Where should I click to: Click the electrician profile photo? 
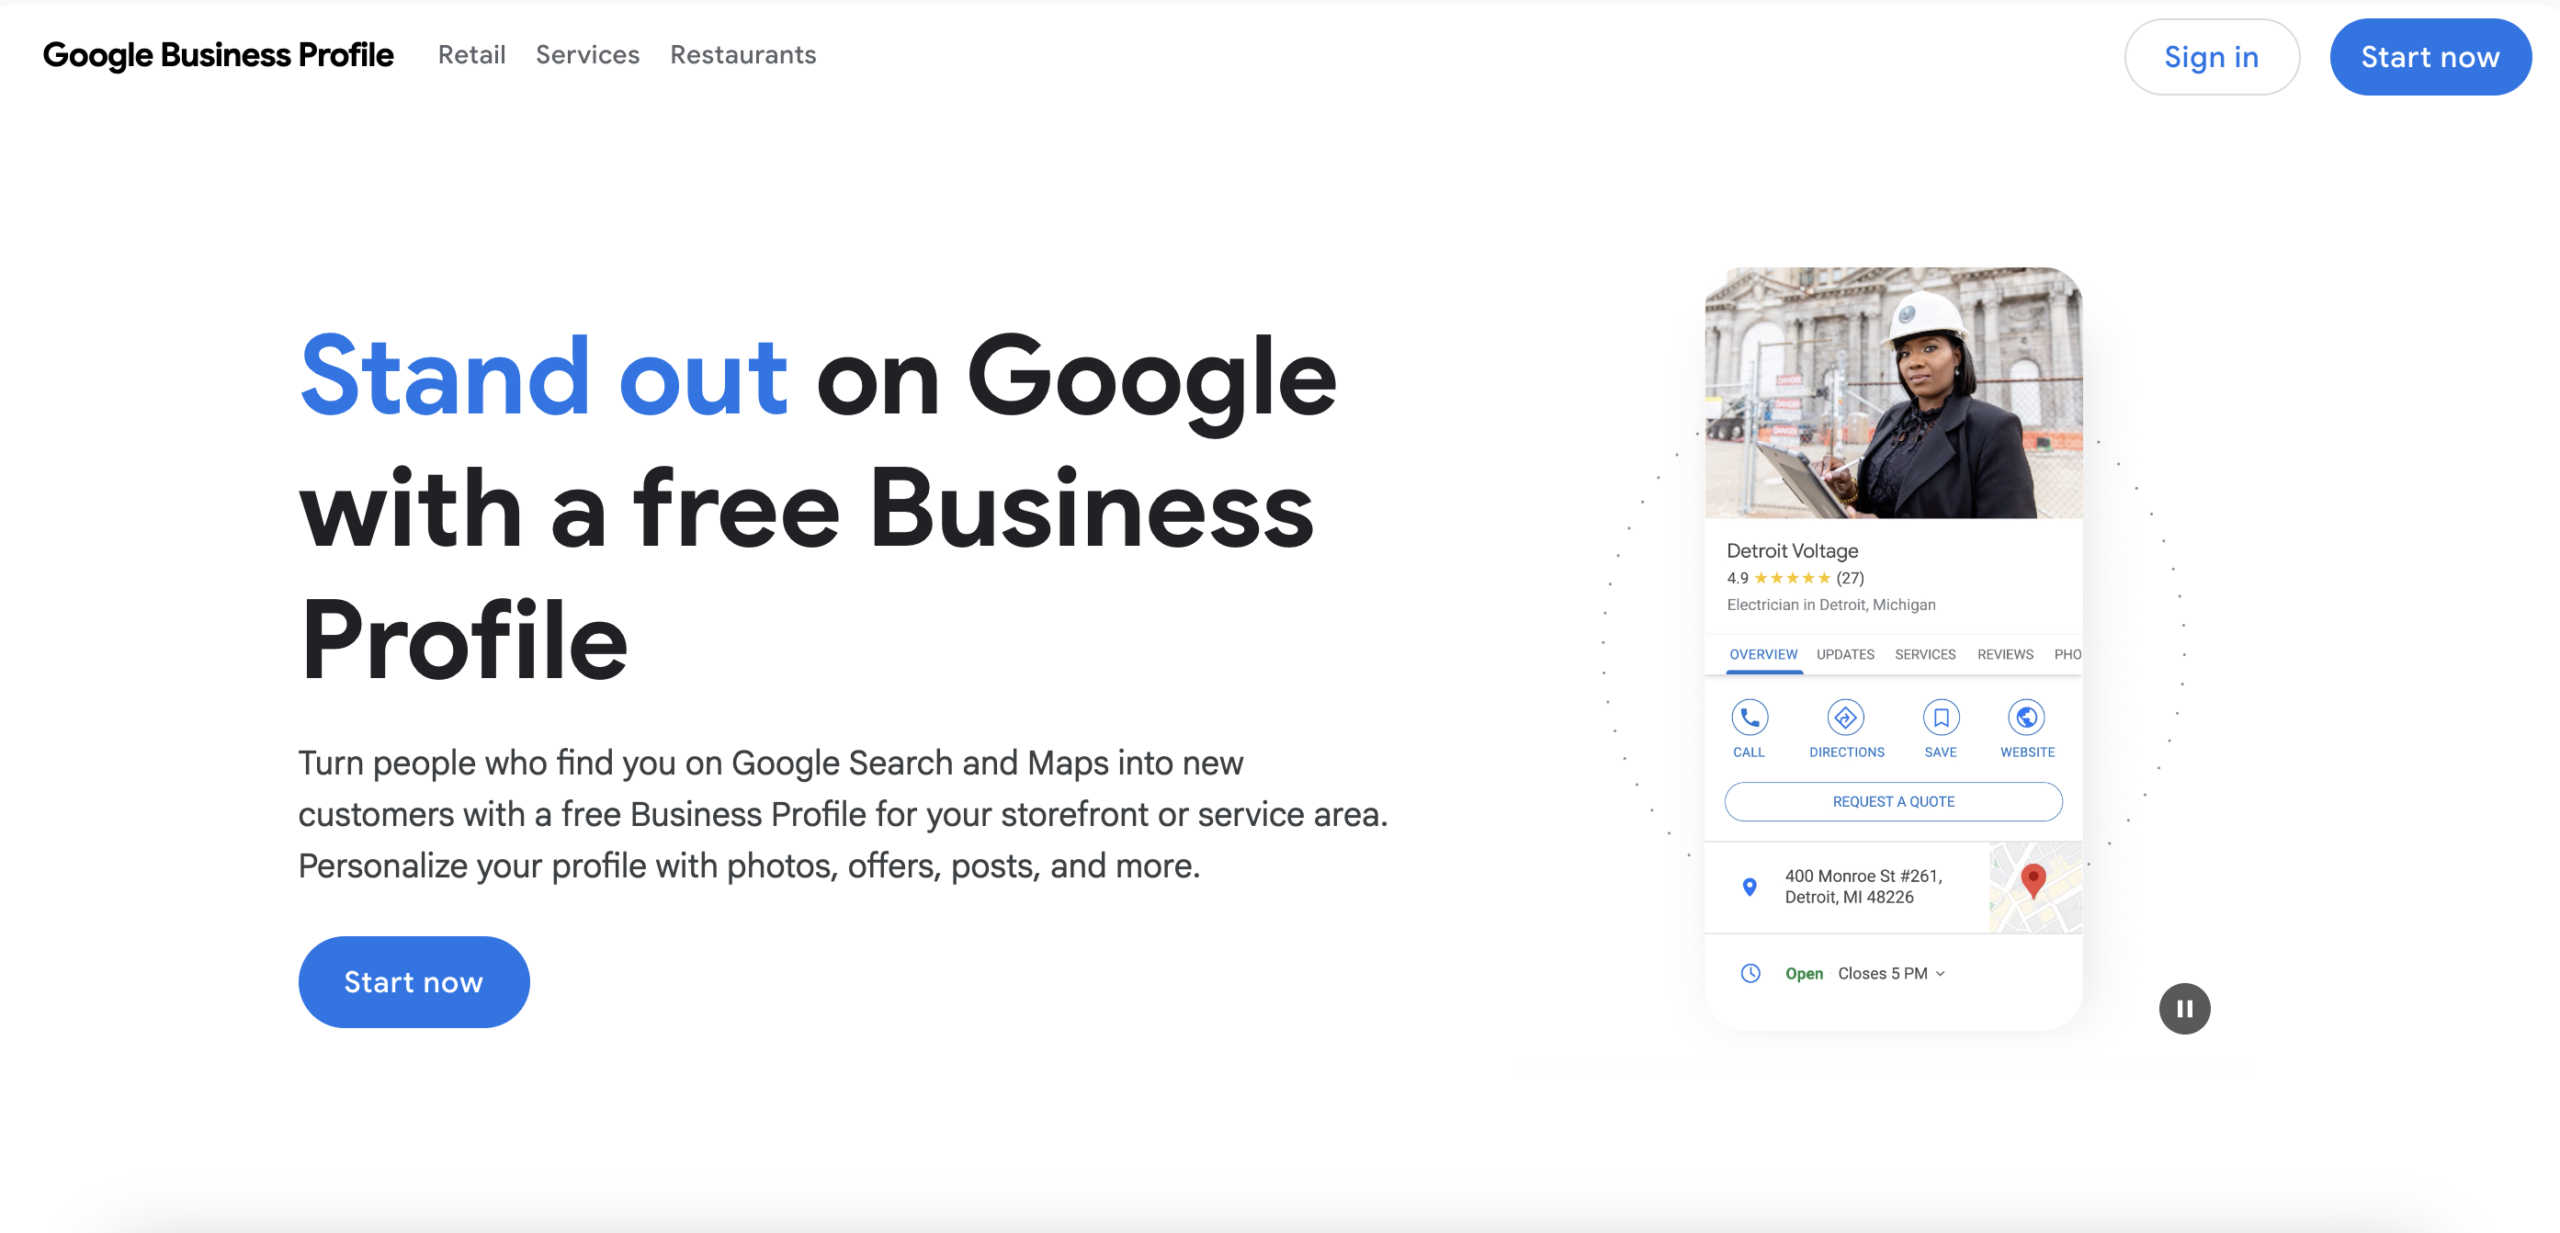pyautogui.click(x=1893, y=392)
